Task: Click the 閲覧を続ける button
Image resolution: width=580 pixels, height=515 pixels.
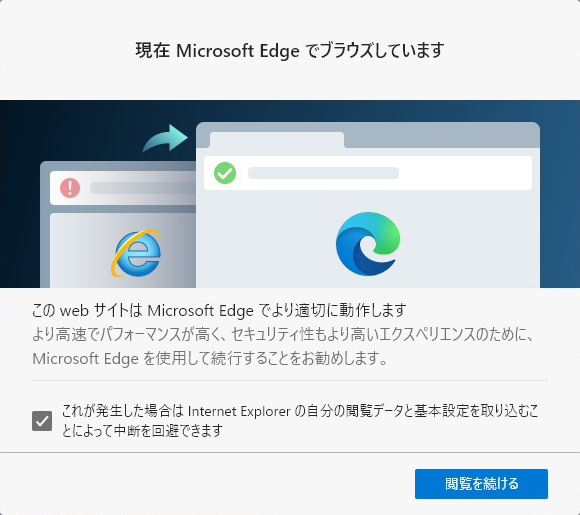Action: 481,484
